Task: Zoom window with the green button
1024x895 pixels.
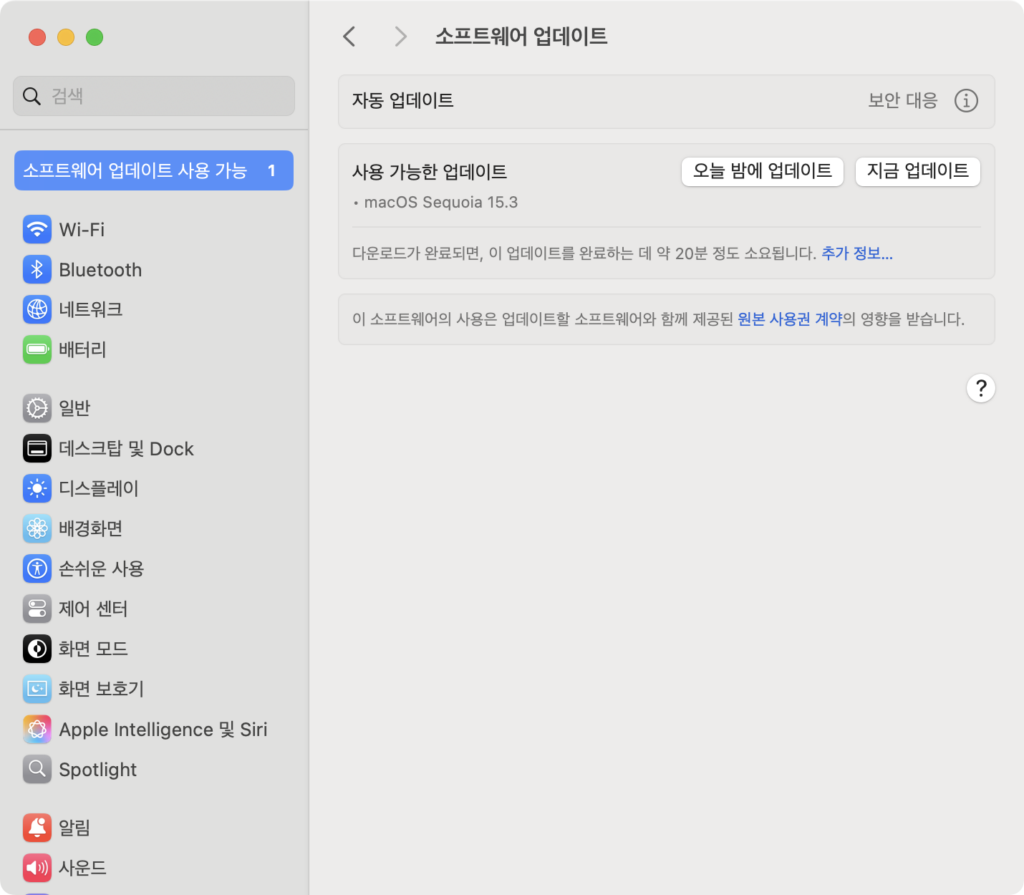Action: click(x=95, y=37)
